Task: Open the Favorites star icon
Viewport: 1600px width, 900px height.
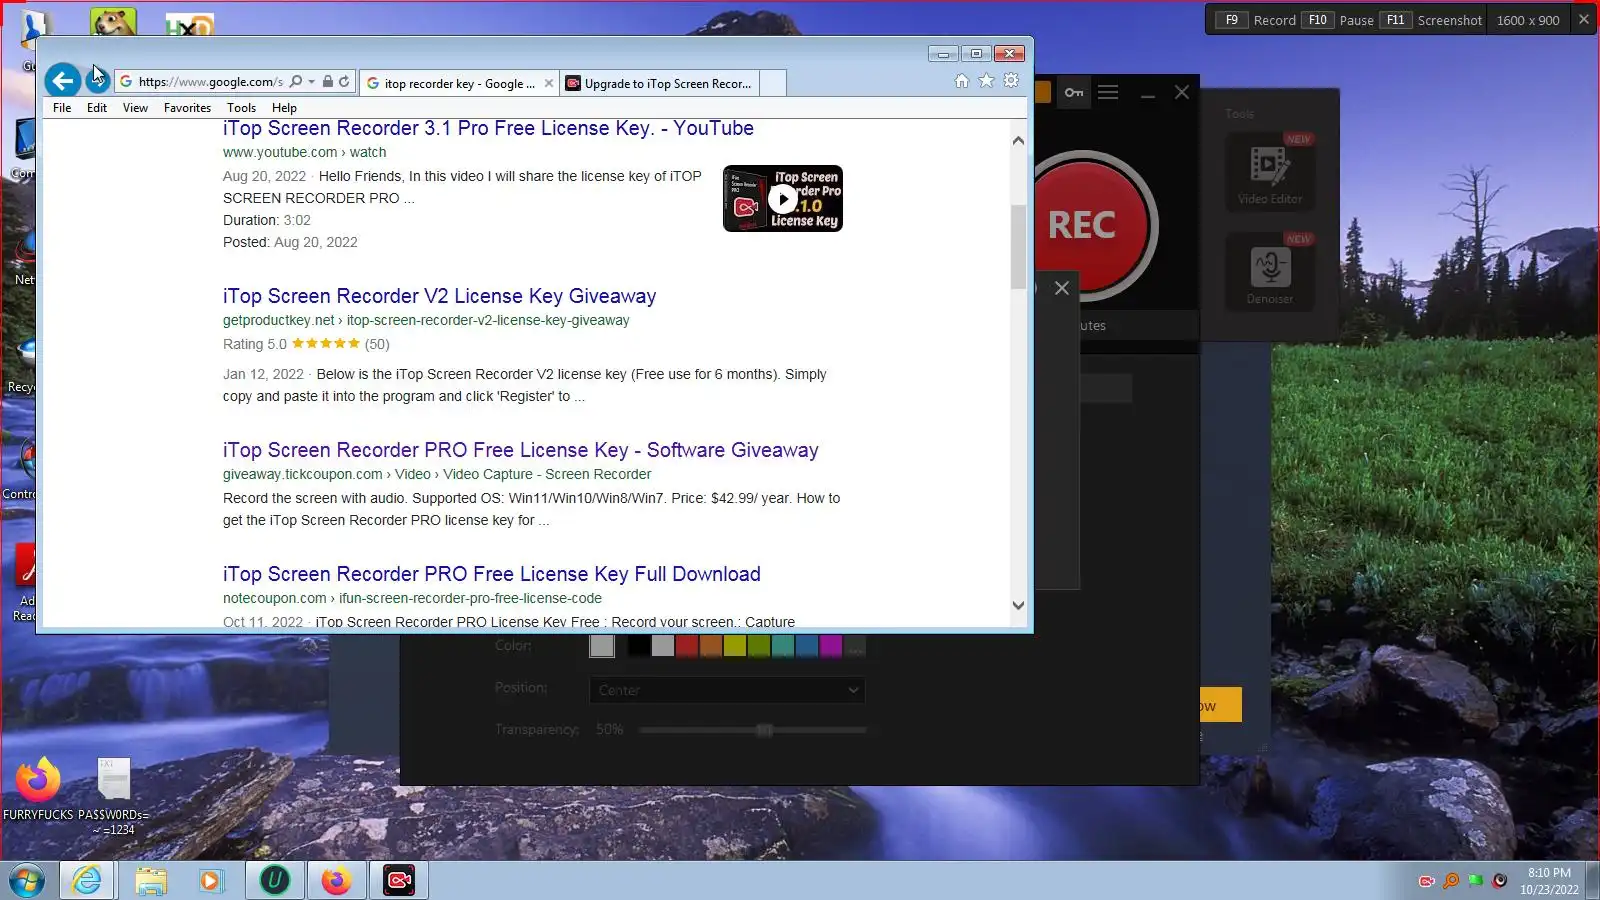Action: (x=987, y=81)
